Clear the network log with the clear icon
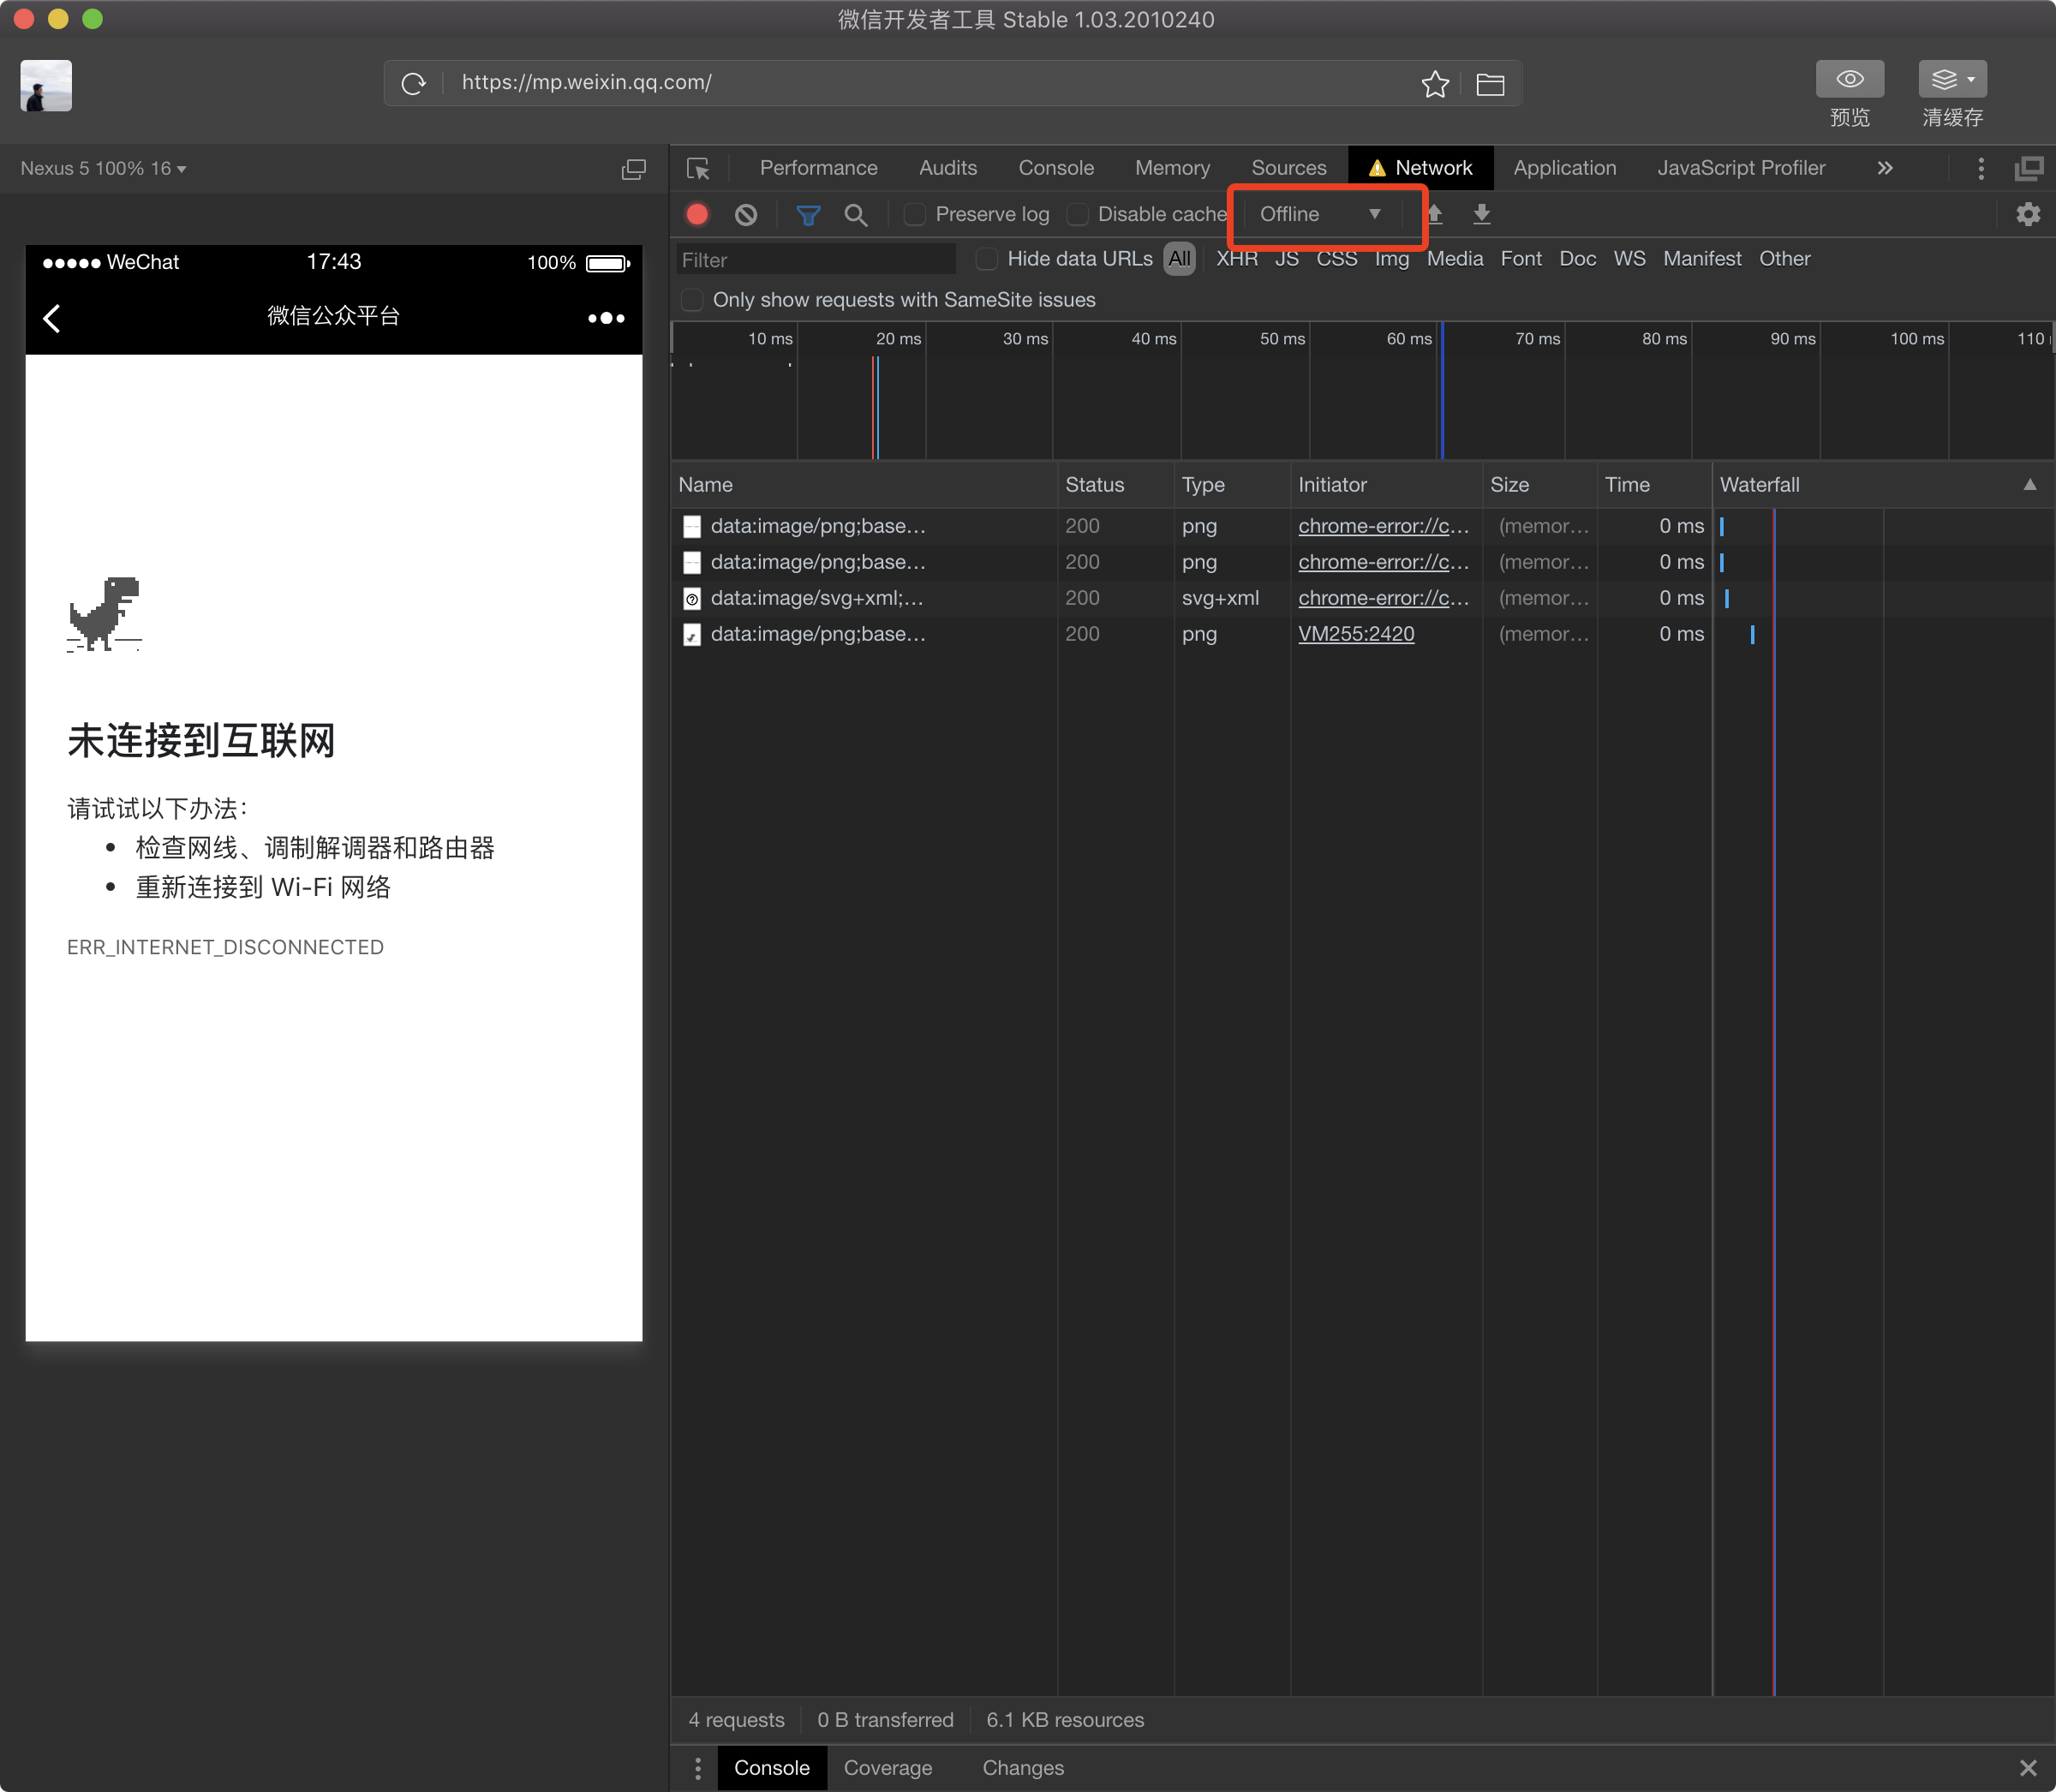The height and width of the screenshot is (1792, 2056). tap(746, 214)
